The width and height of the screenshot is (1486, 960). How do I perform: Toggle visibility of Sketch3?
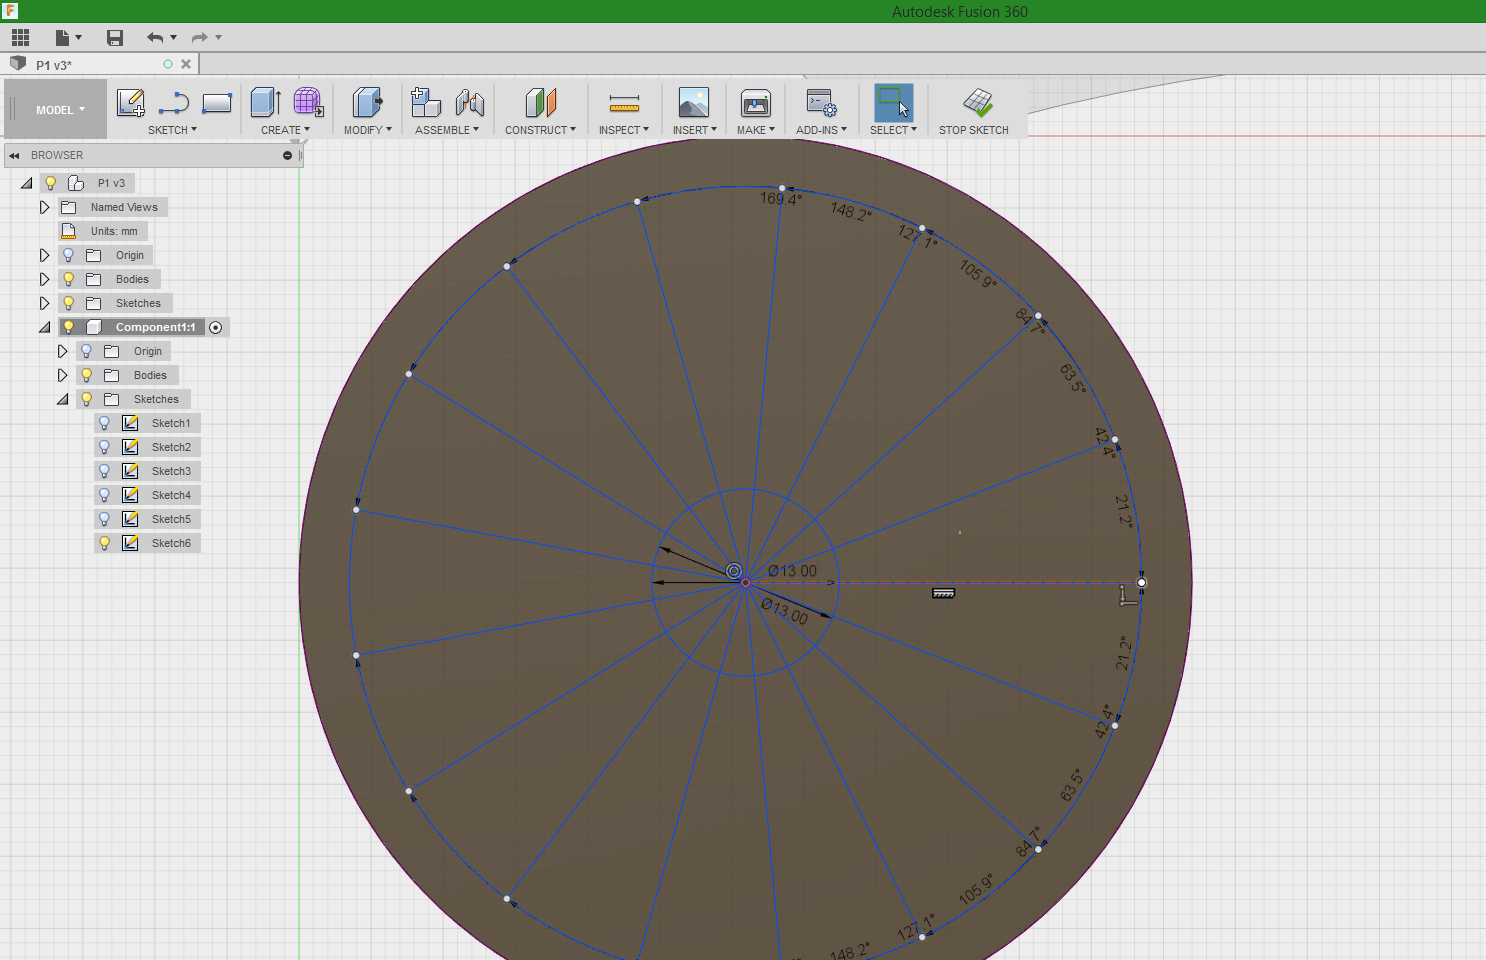coord(104,471)
